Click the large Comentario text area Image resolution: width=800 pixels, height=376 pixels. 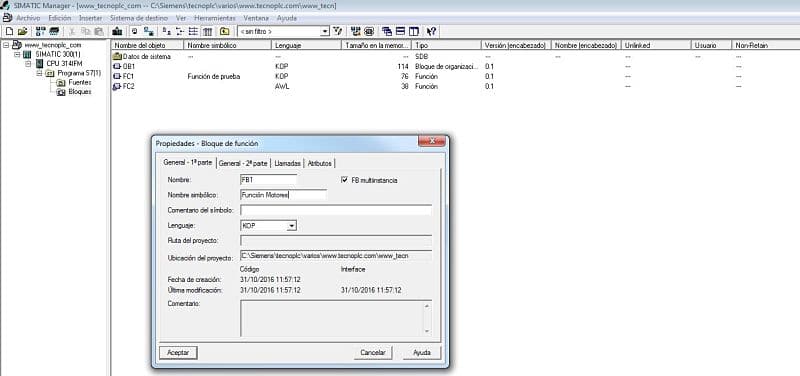[332, 318]
